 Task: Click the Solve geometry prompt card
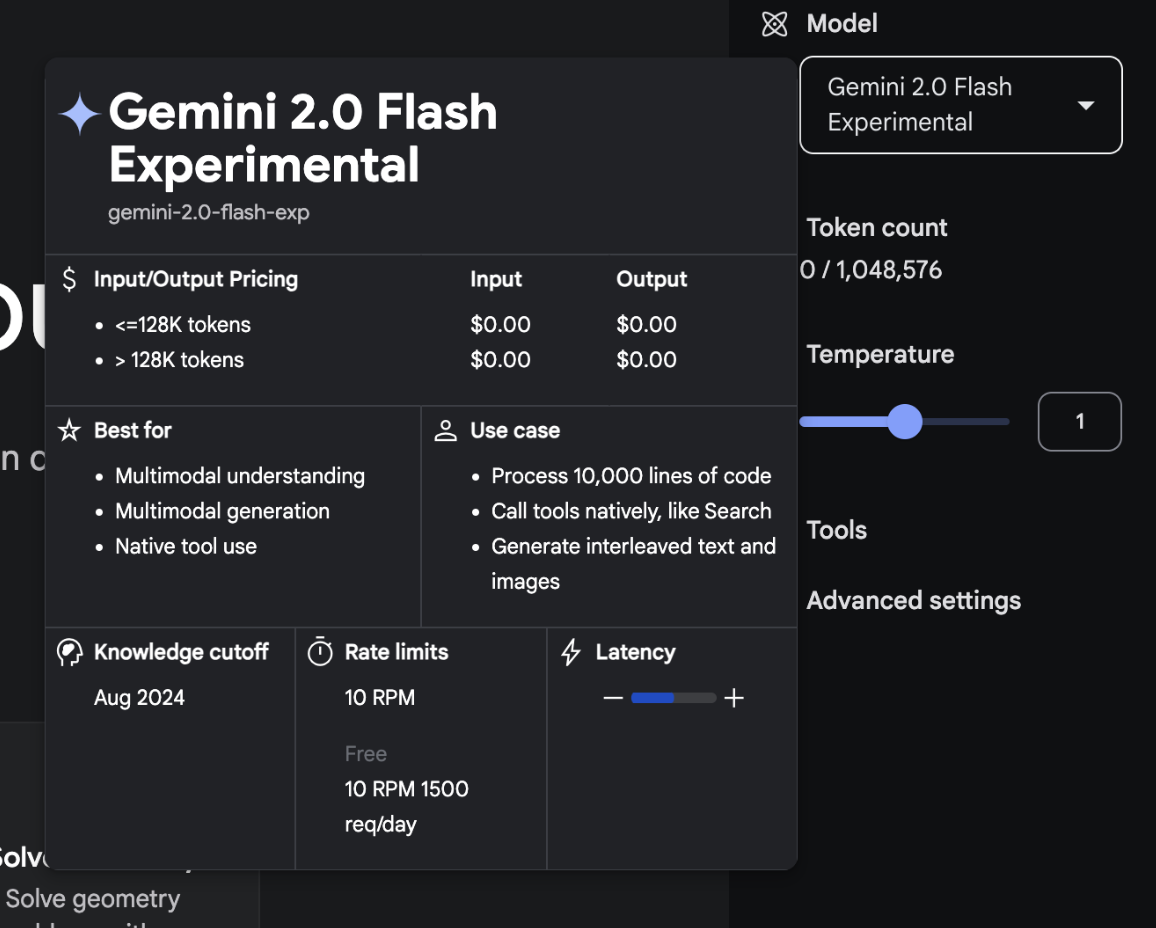click(93, 899)
